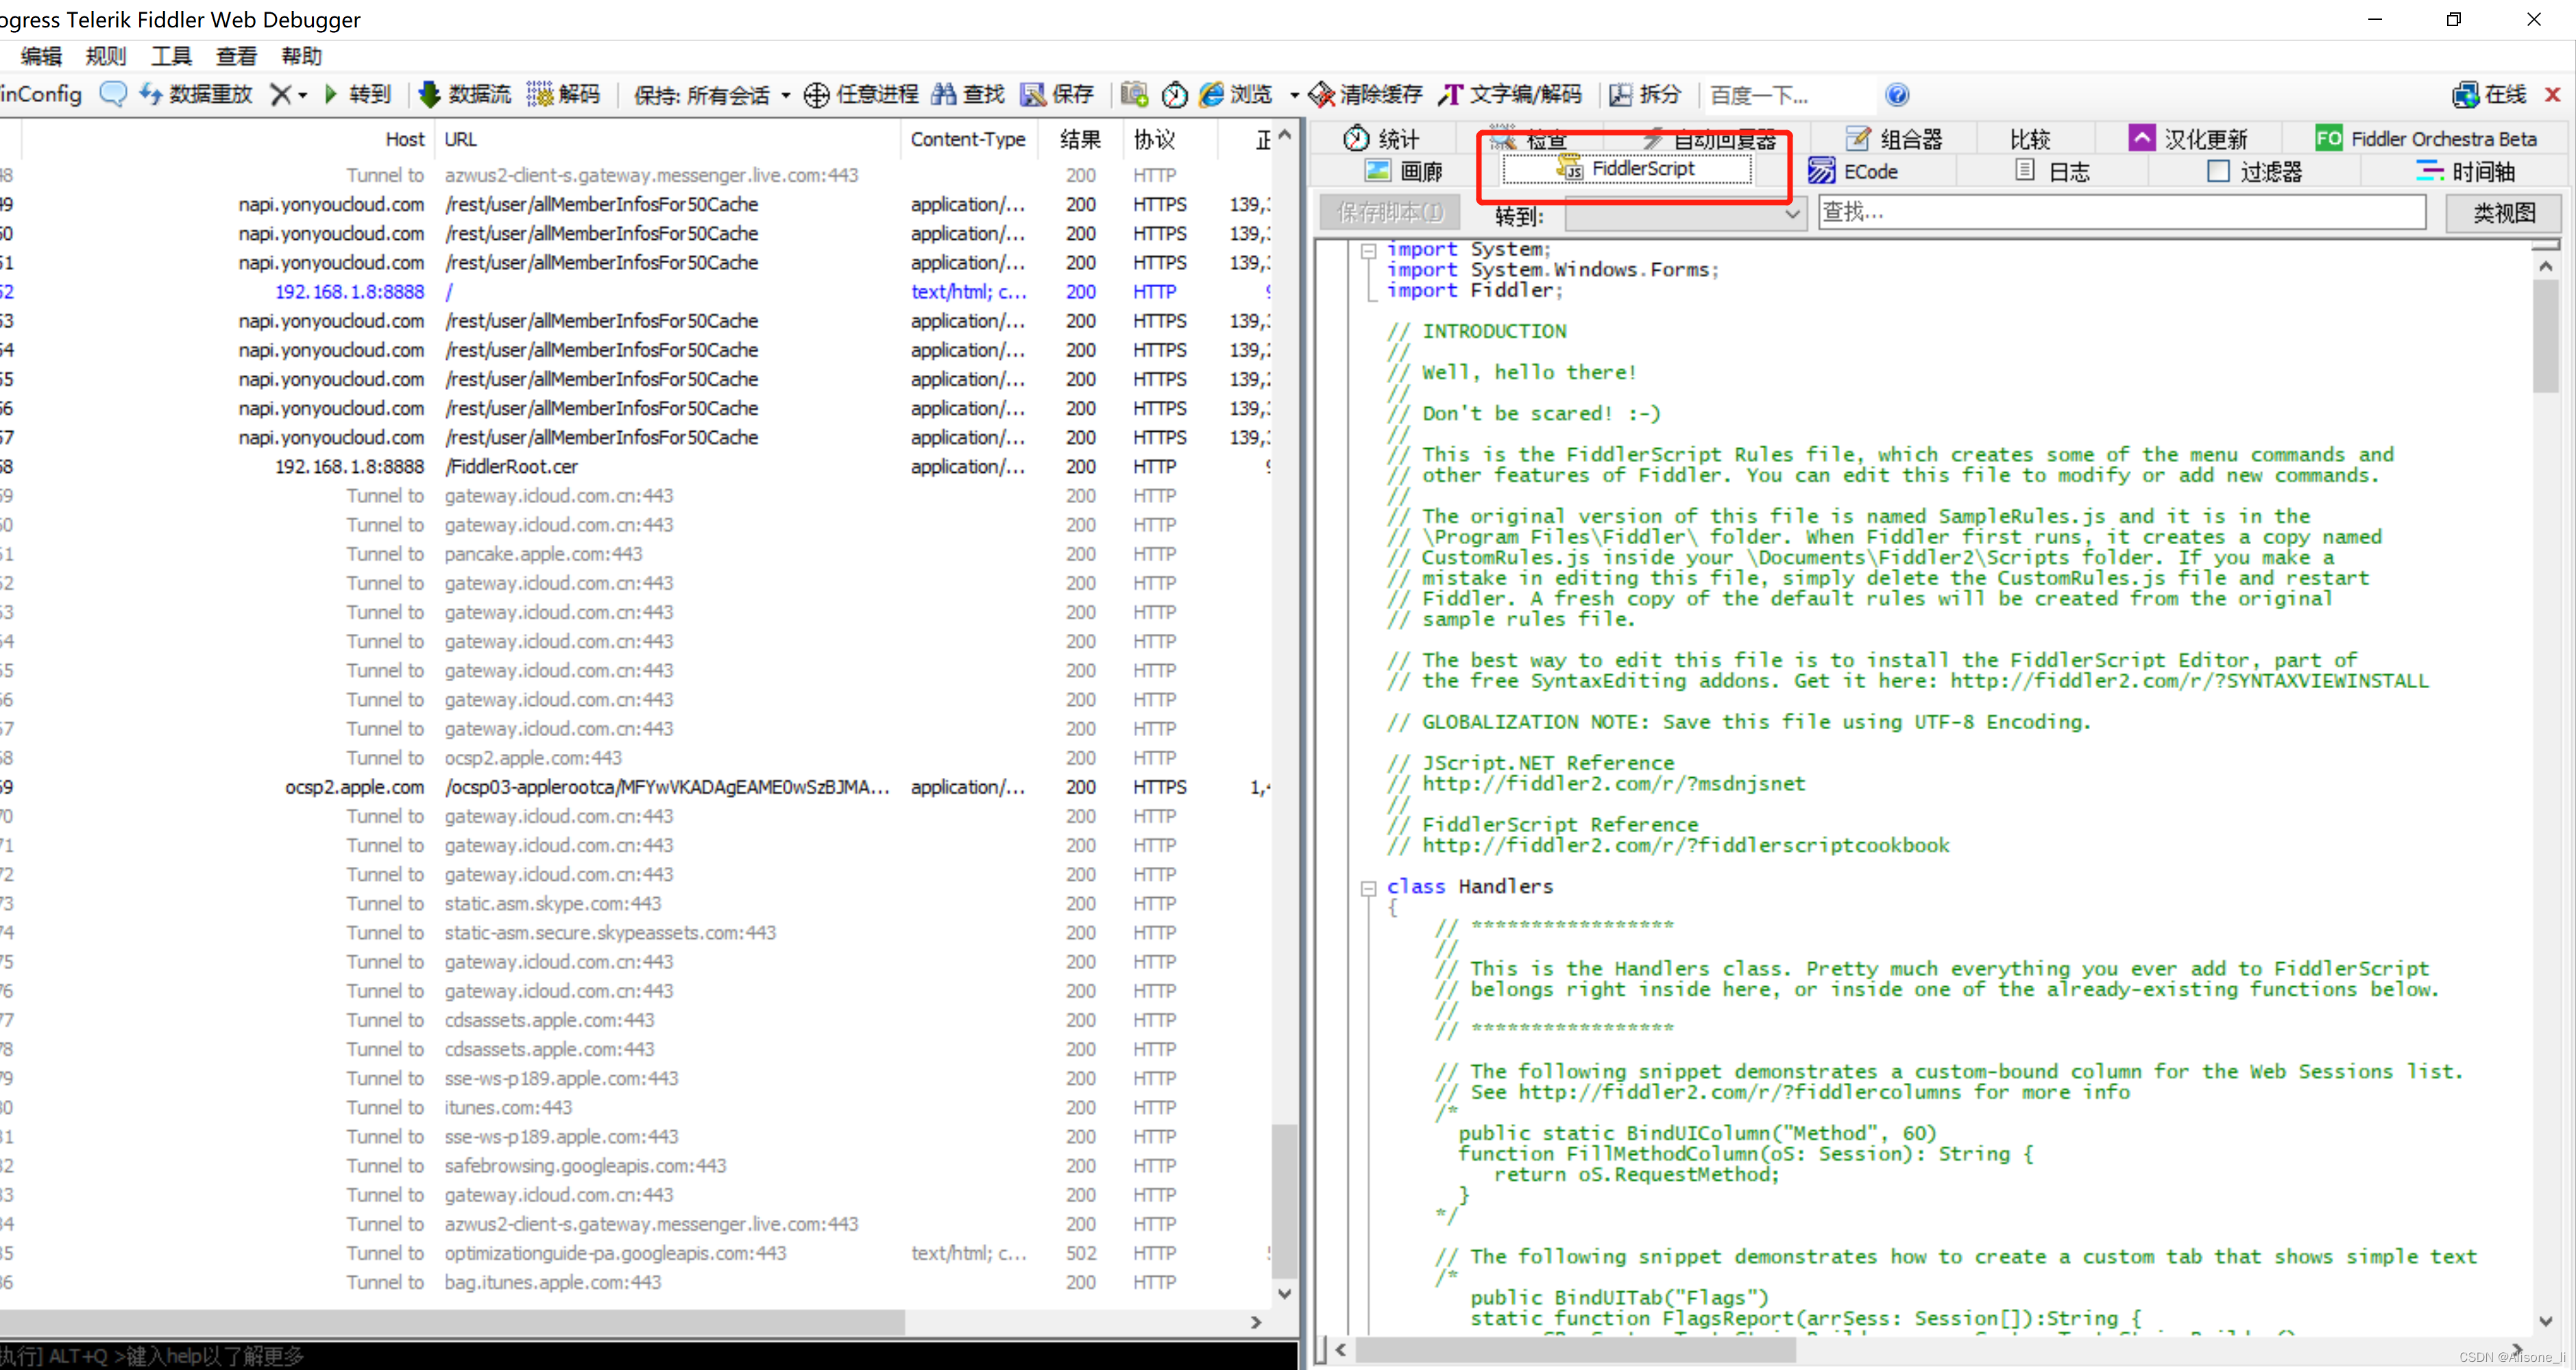2576x1370 pixels.
Task: Click the session list horizontal scrollbar thumb
Action: (452, 1323)
